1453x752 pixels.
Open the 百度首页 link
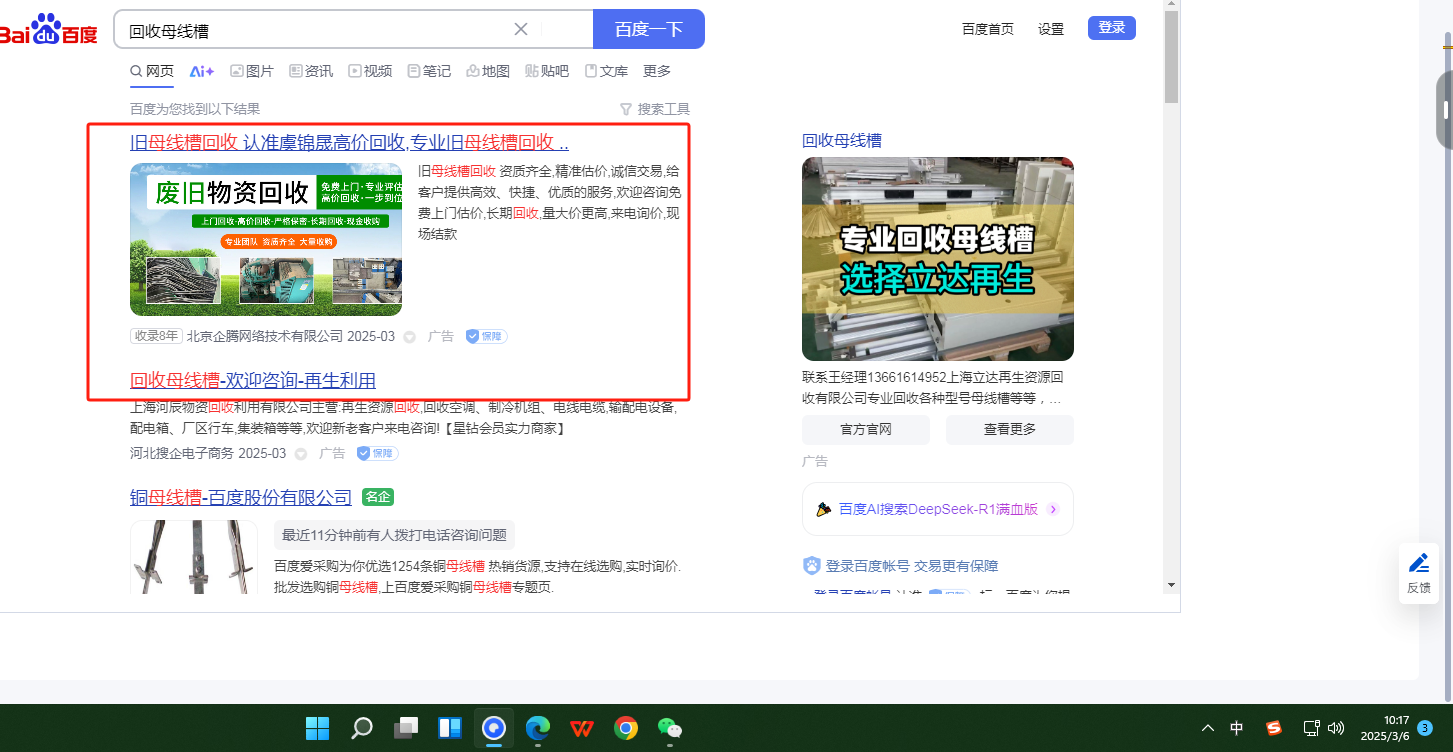pyautogui.click(x=988, y=29)
